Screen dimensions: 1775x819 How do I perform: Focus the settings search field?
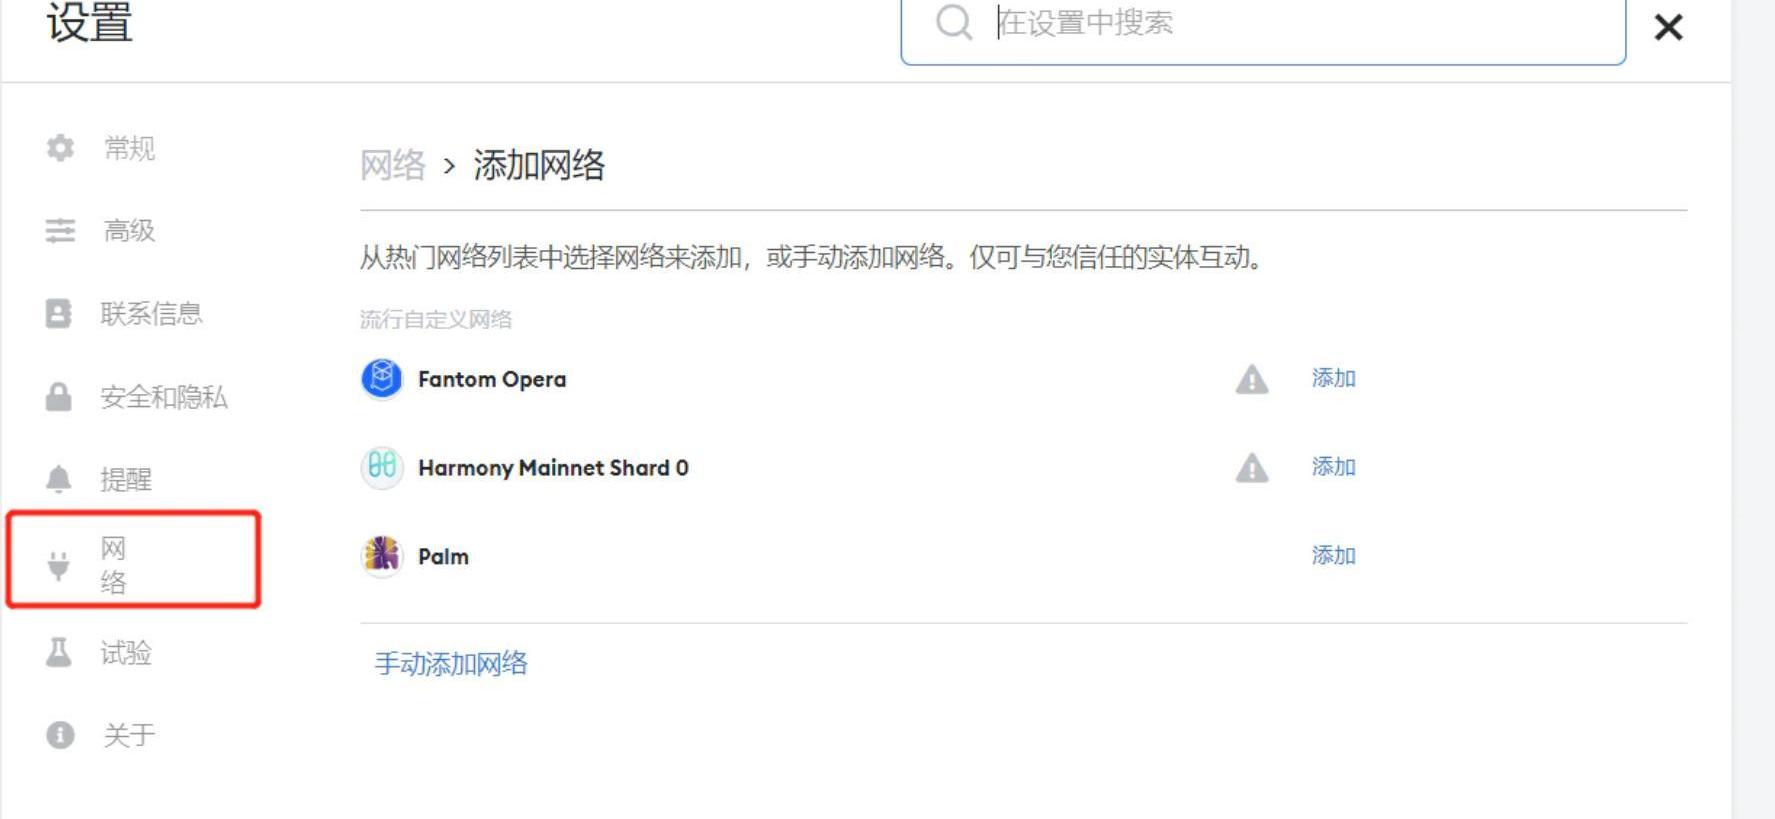(1263, 24)
